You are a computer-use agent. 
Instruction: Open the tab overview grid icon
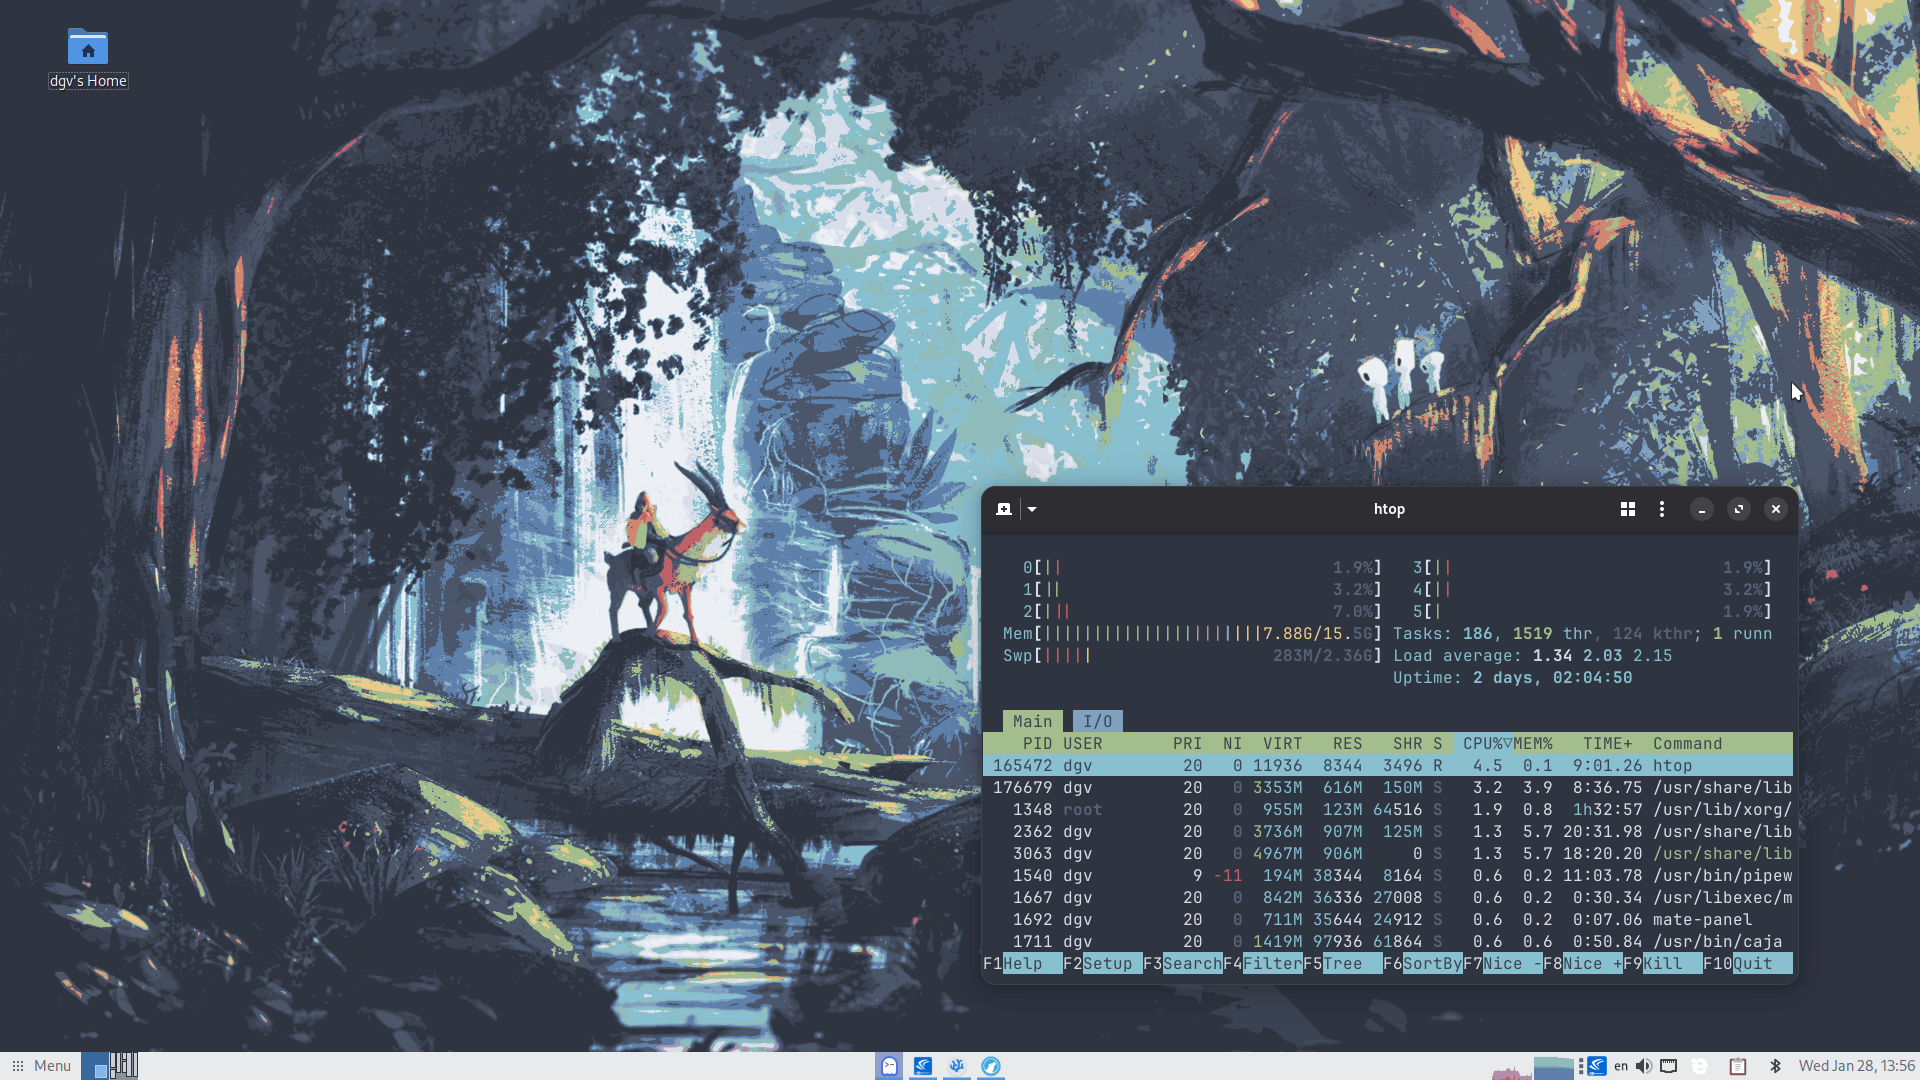[x=1628, y=509]
